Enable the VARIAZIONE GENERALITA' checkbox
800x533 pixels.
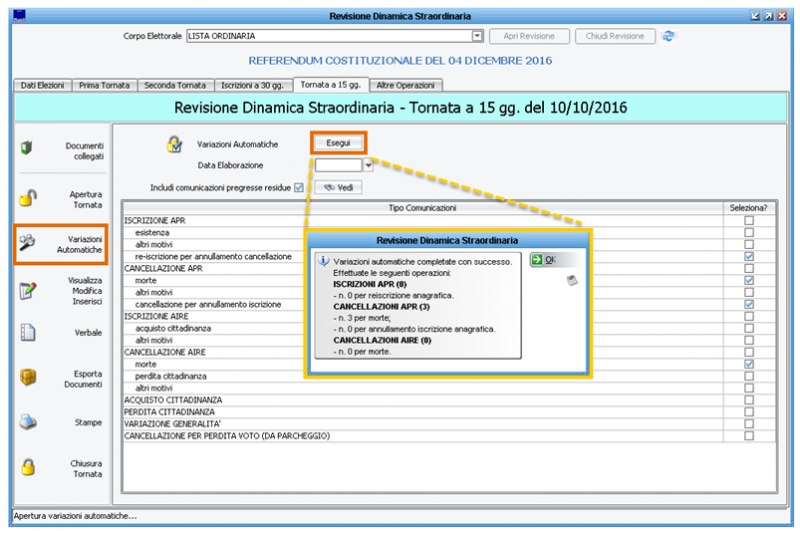(x=748, y=424)
